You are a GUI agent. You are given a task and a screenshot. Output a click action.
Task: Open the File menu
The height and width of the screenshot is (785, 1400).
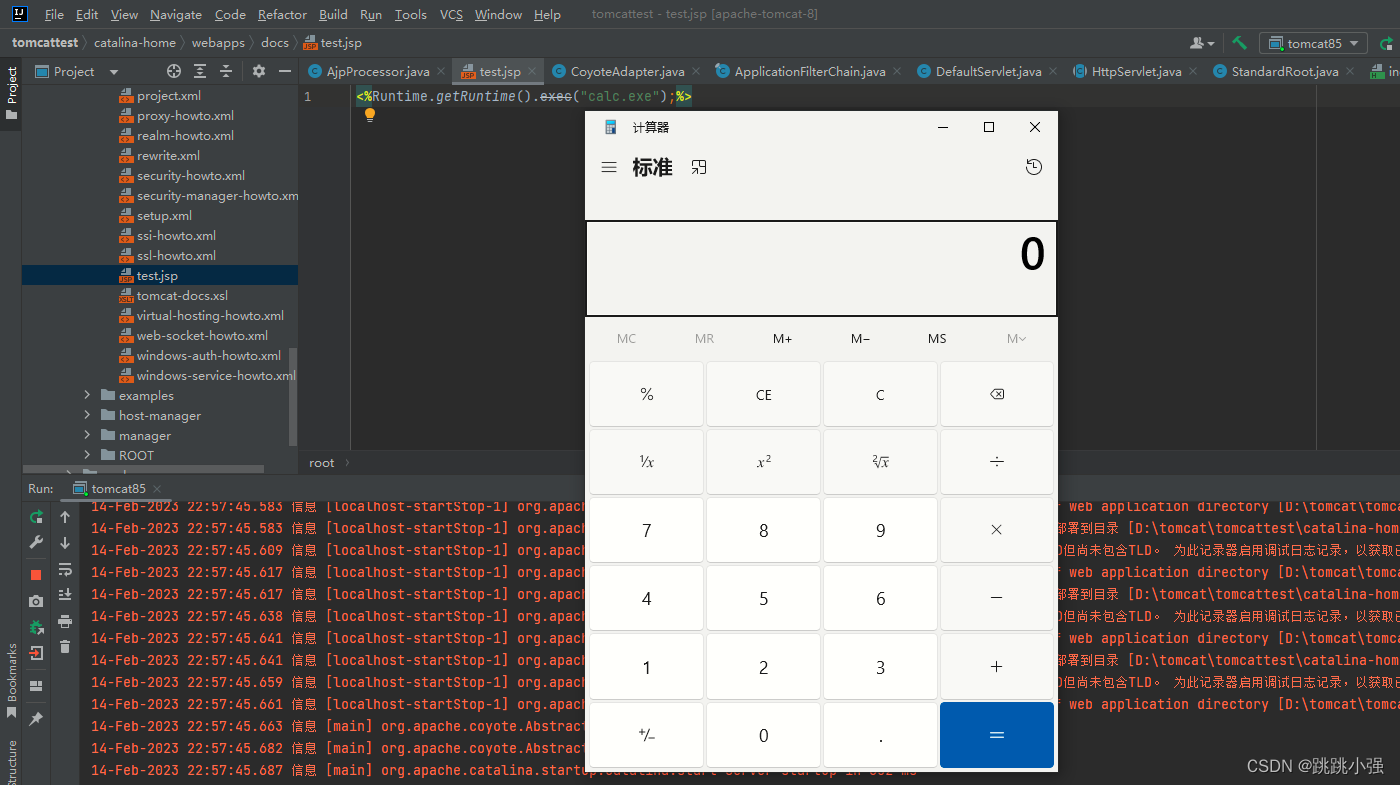coord(54,15)
